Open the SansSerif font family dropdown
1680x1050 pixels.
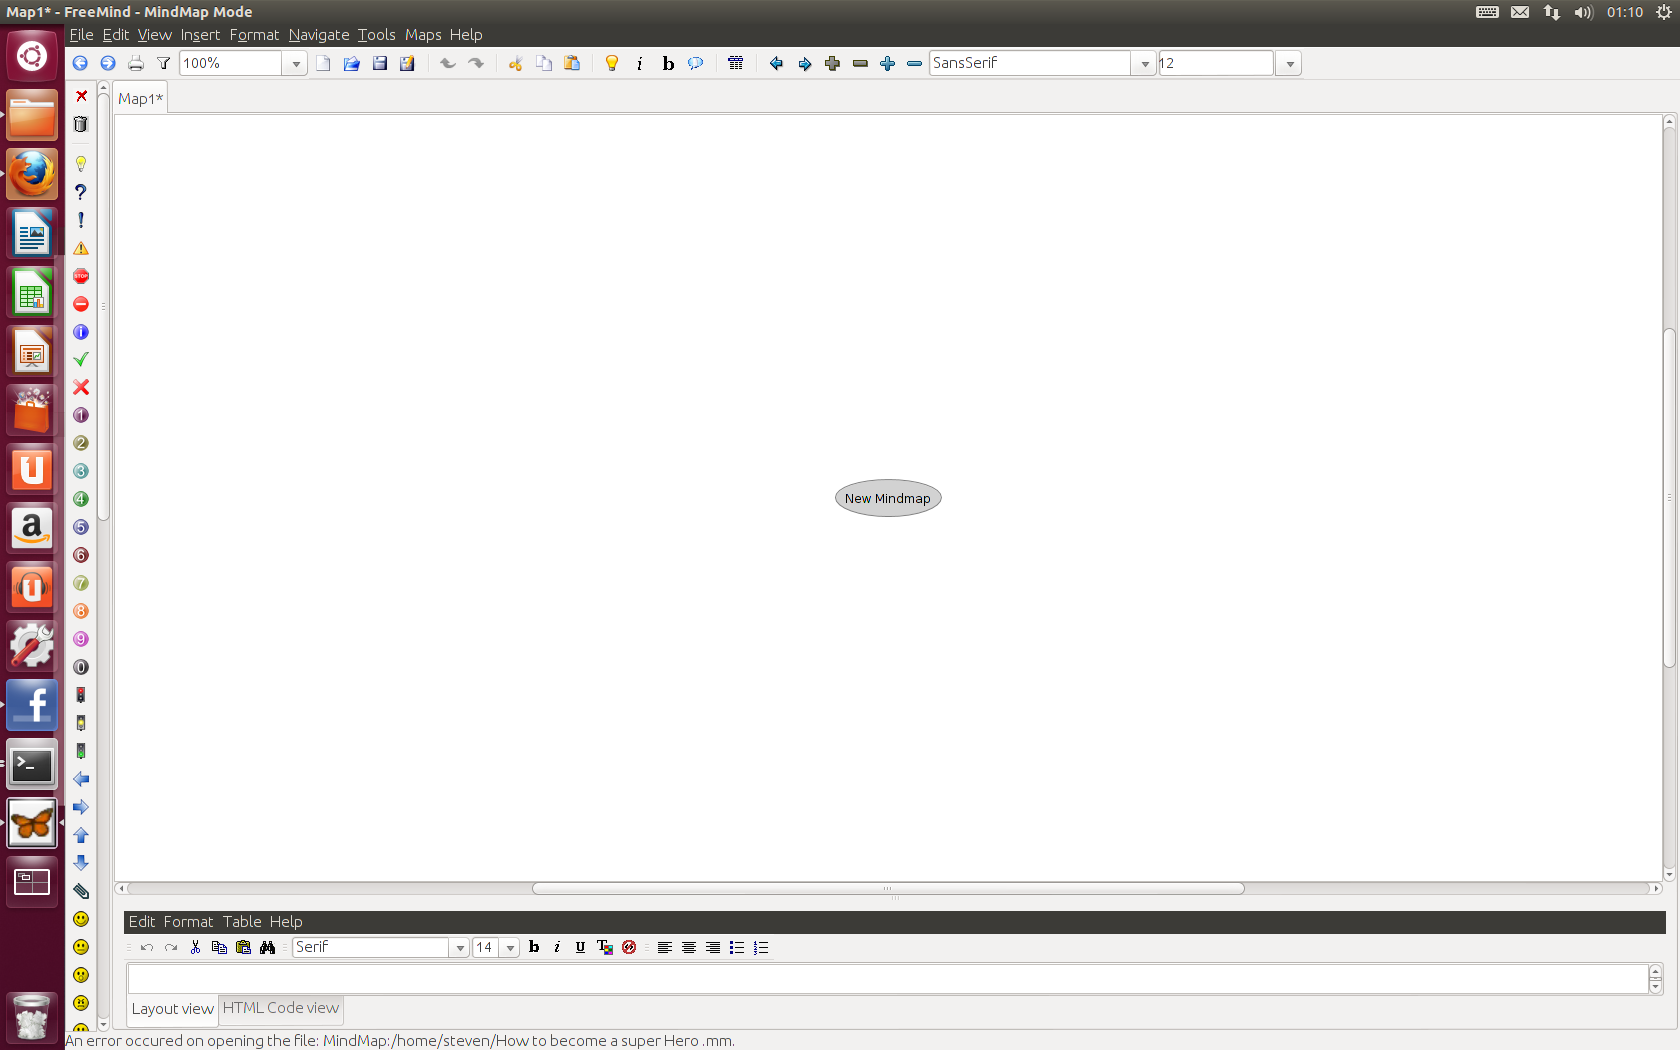coord(1145,63)
